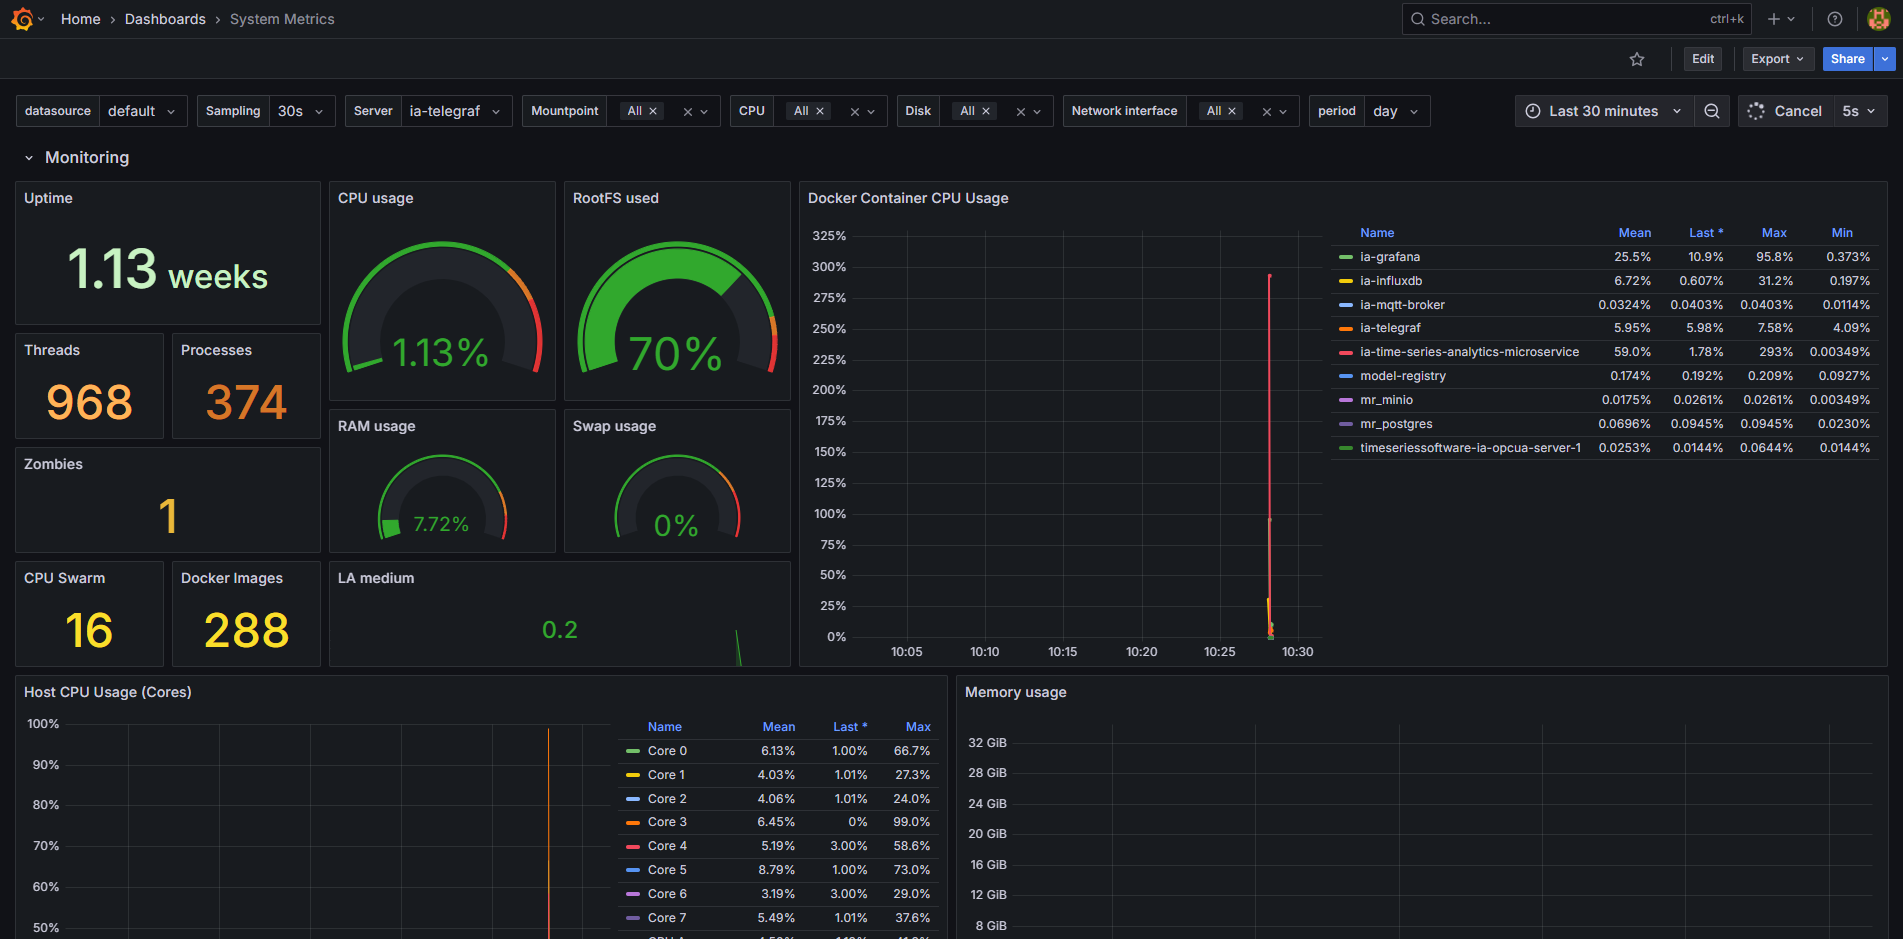Screen dimensions: 1903x939
Task: Click the Edit button
Action: (1703, 59)
